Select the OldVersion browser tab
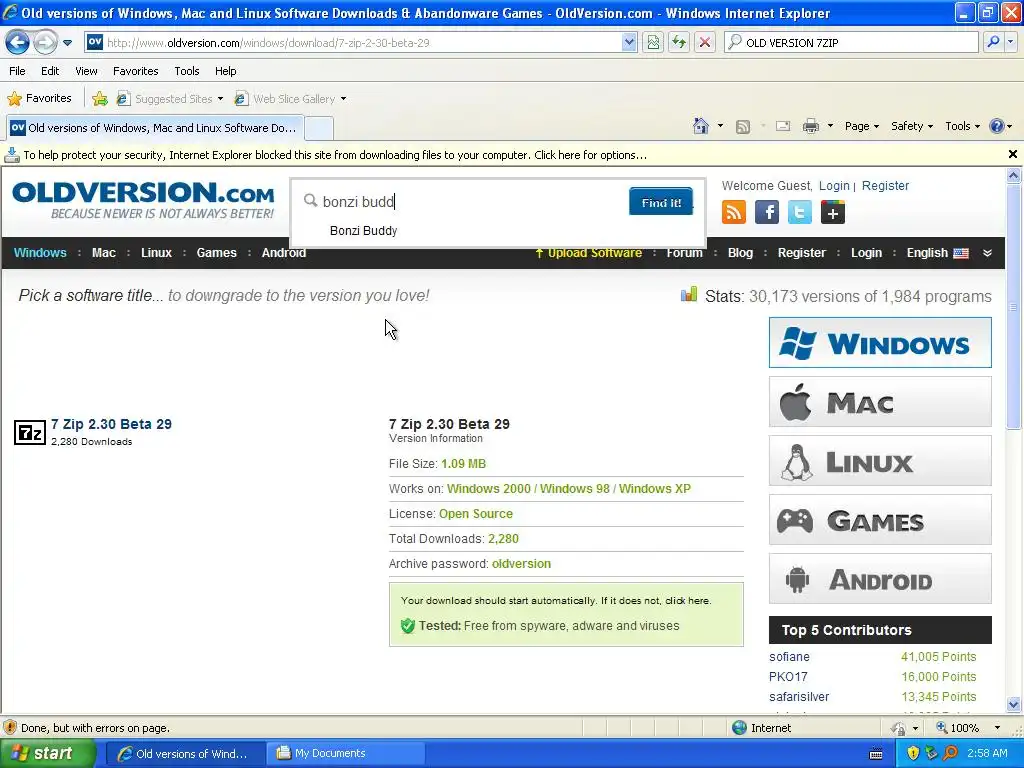 click(x=155, y=128)
